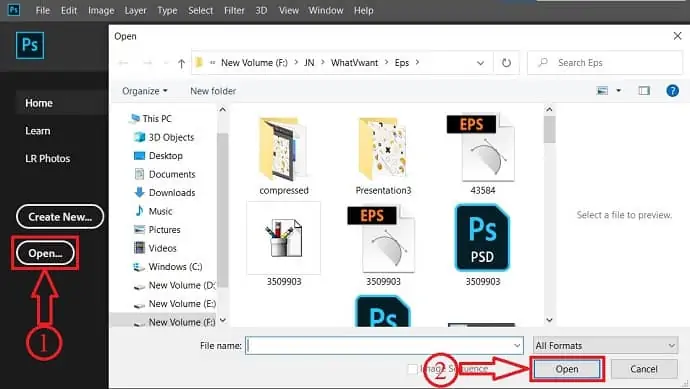Click the Search Eps search box
690x389 pixels.
(605, 63)
